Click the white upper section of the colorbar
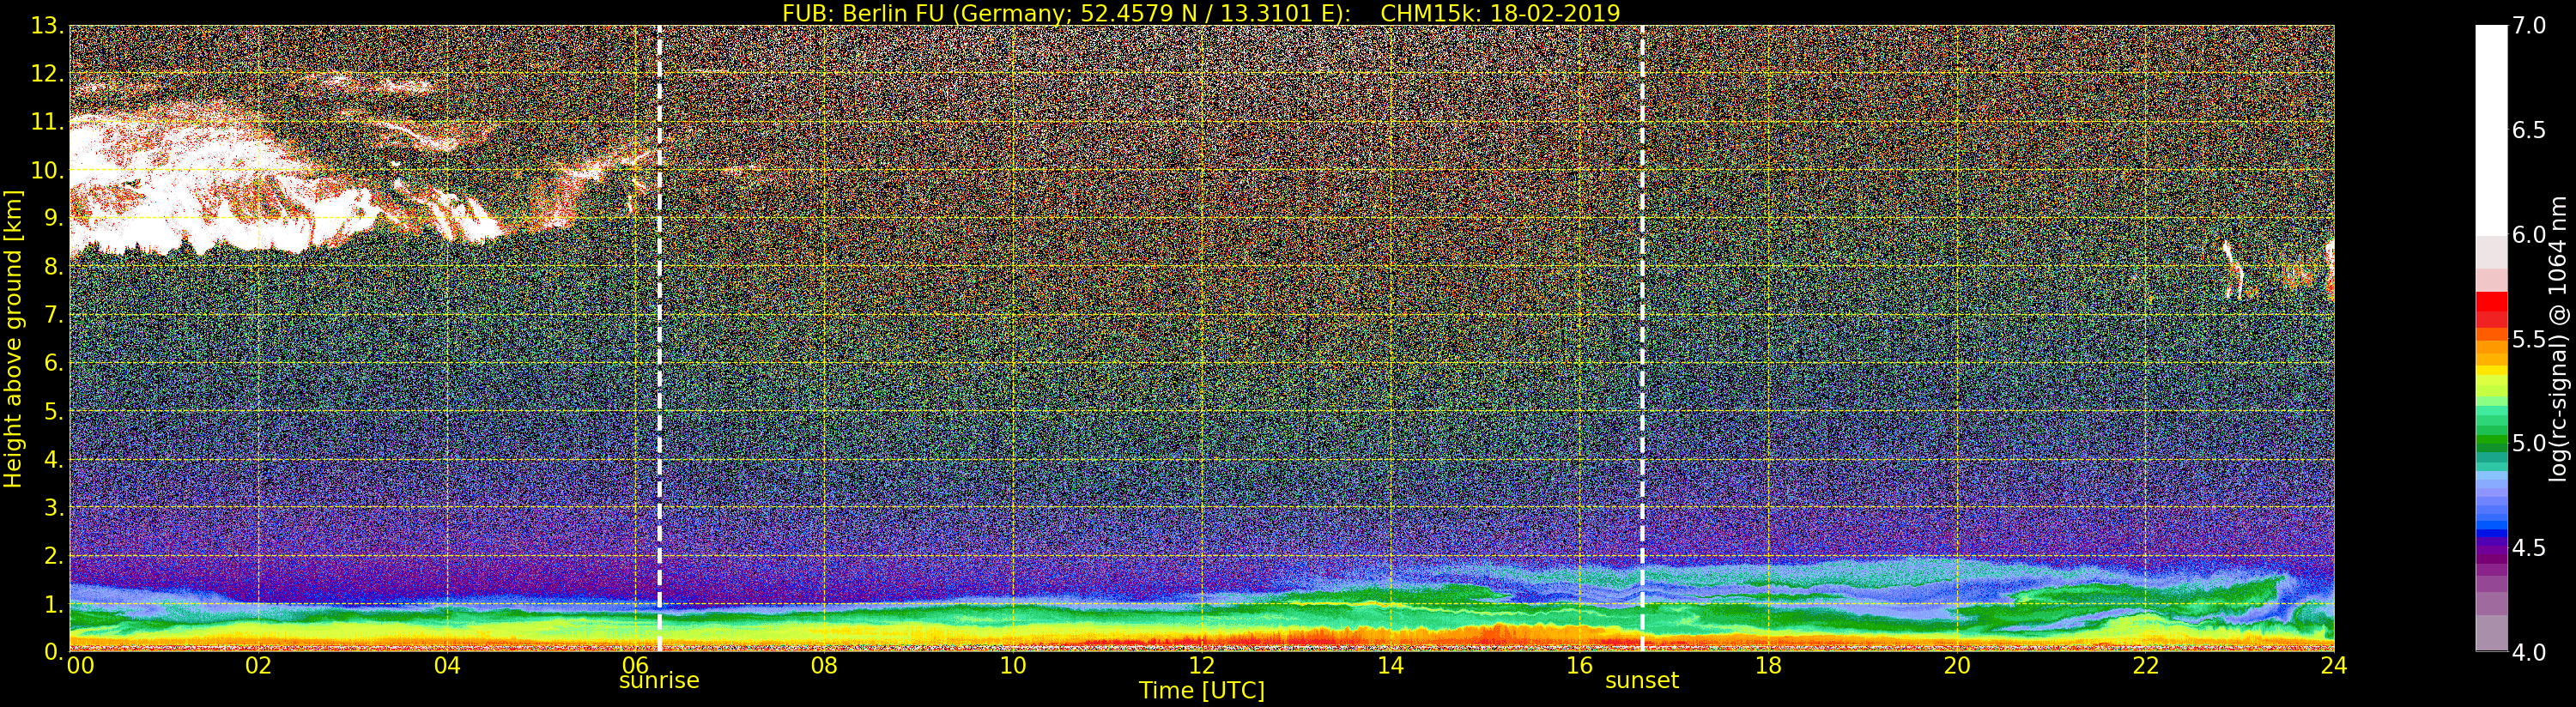The height and width of the screenshot is (707, 2576). coord(2491,130)
